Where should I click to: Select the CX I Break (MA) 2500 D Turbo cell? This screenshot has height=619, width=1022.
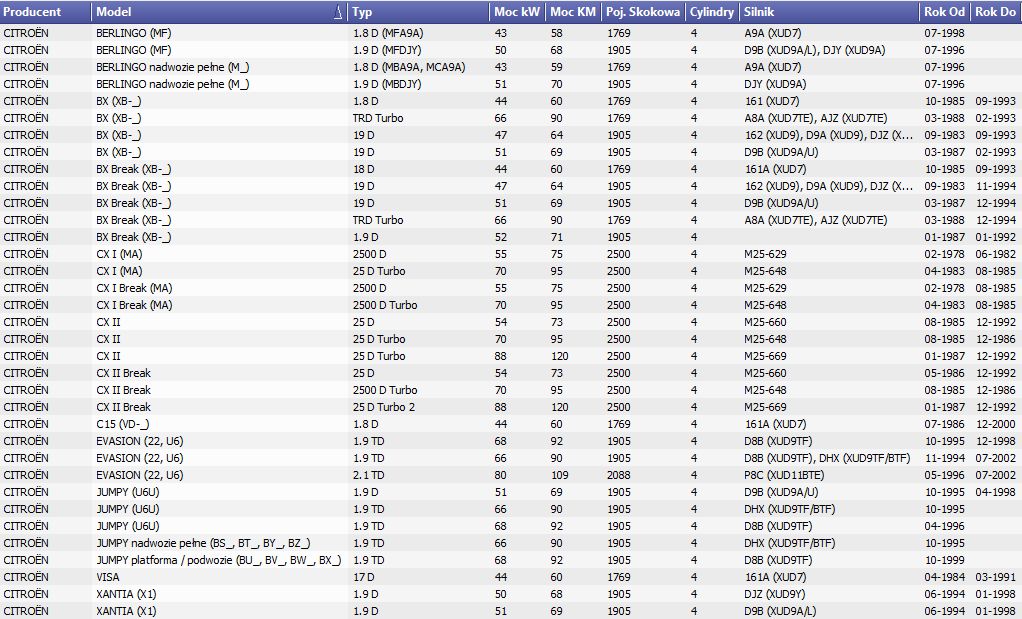[385, 305]
